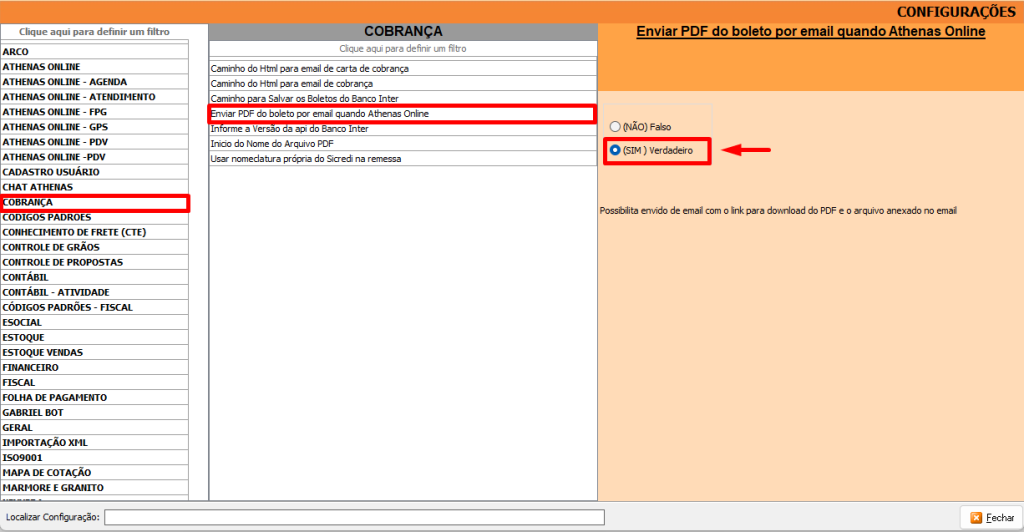Image resolution: width=1024 pixels, height=532 pixels.
Task: Click the category list filter field
Action: [x=94, y=31]
